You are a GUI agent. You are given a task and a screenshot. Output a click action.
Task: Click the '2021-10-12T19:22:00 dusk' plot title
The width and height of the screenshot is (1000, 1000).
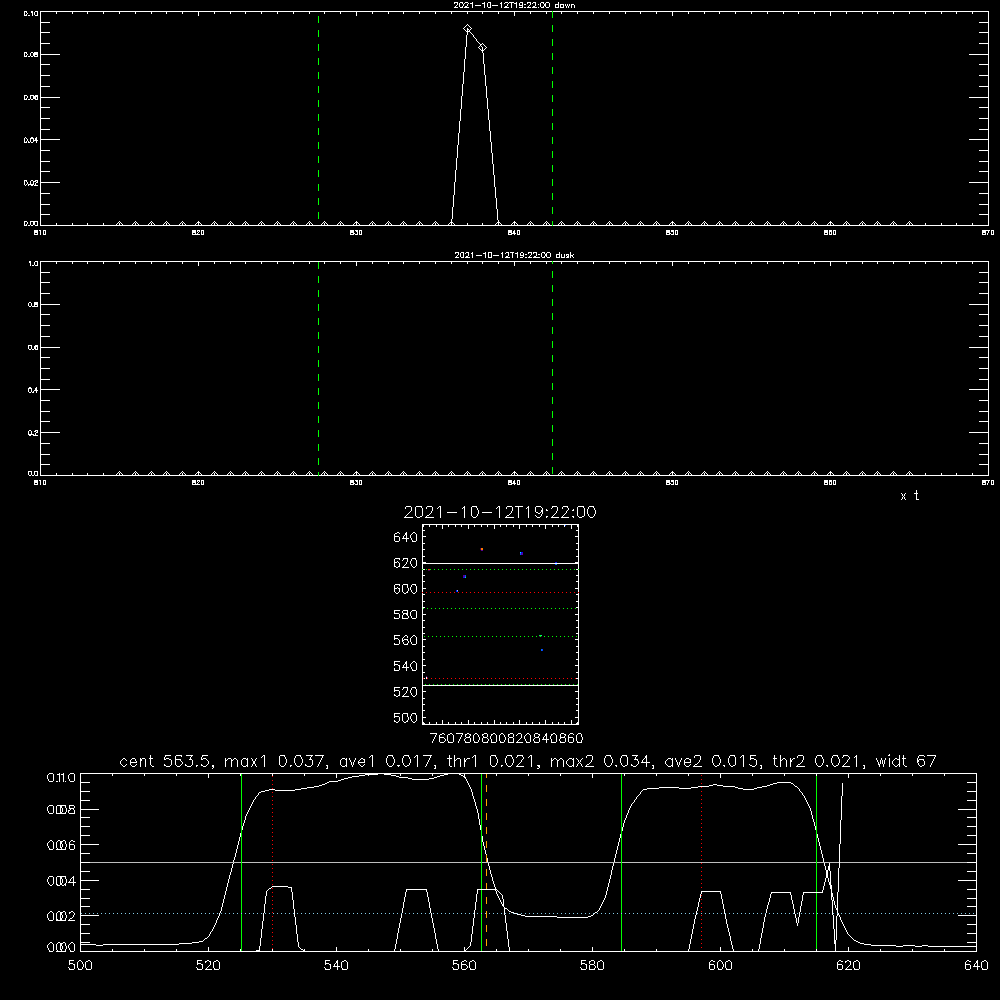(x=514, y=255)
